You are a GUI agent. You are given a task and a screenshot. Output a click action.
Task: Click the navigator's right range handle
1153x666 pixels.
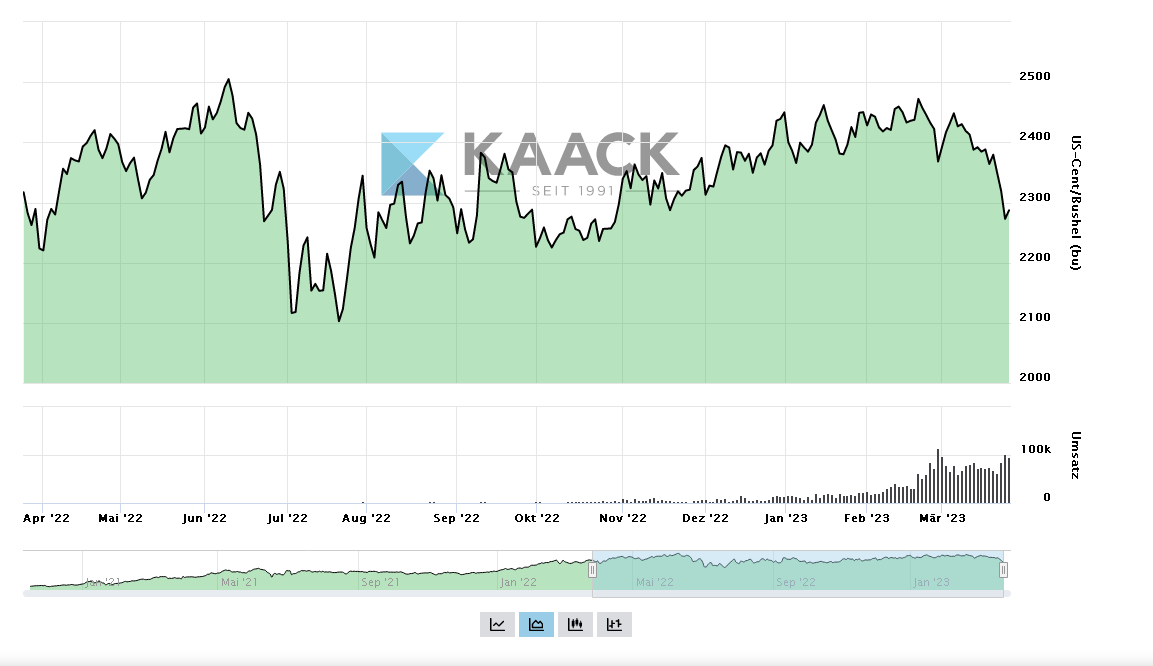[x=1003, y=570]
